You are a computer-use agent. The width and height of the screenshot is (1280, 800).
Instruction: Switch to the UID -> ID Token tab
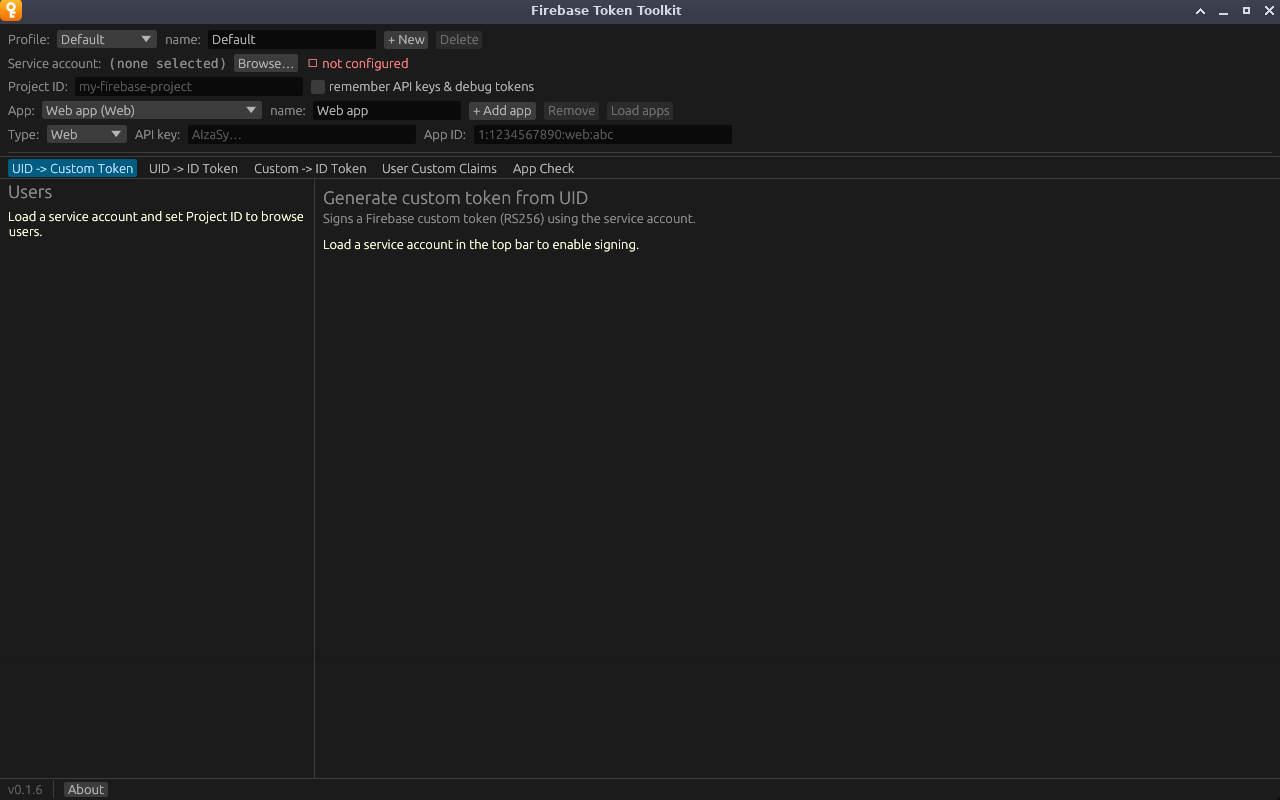[x=193, y=168]
